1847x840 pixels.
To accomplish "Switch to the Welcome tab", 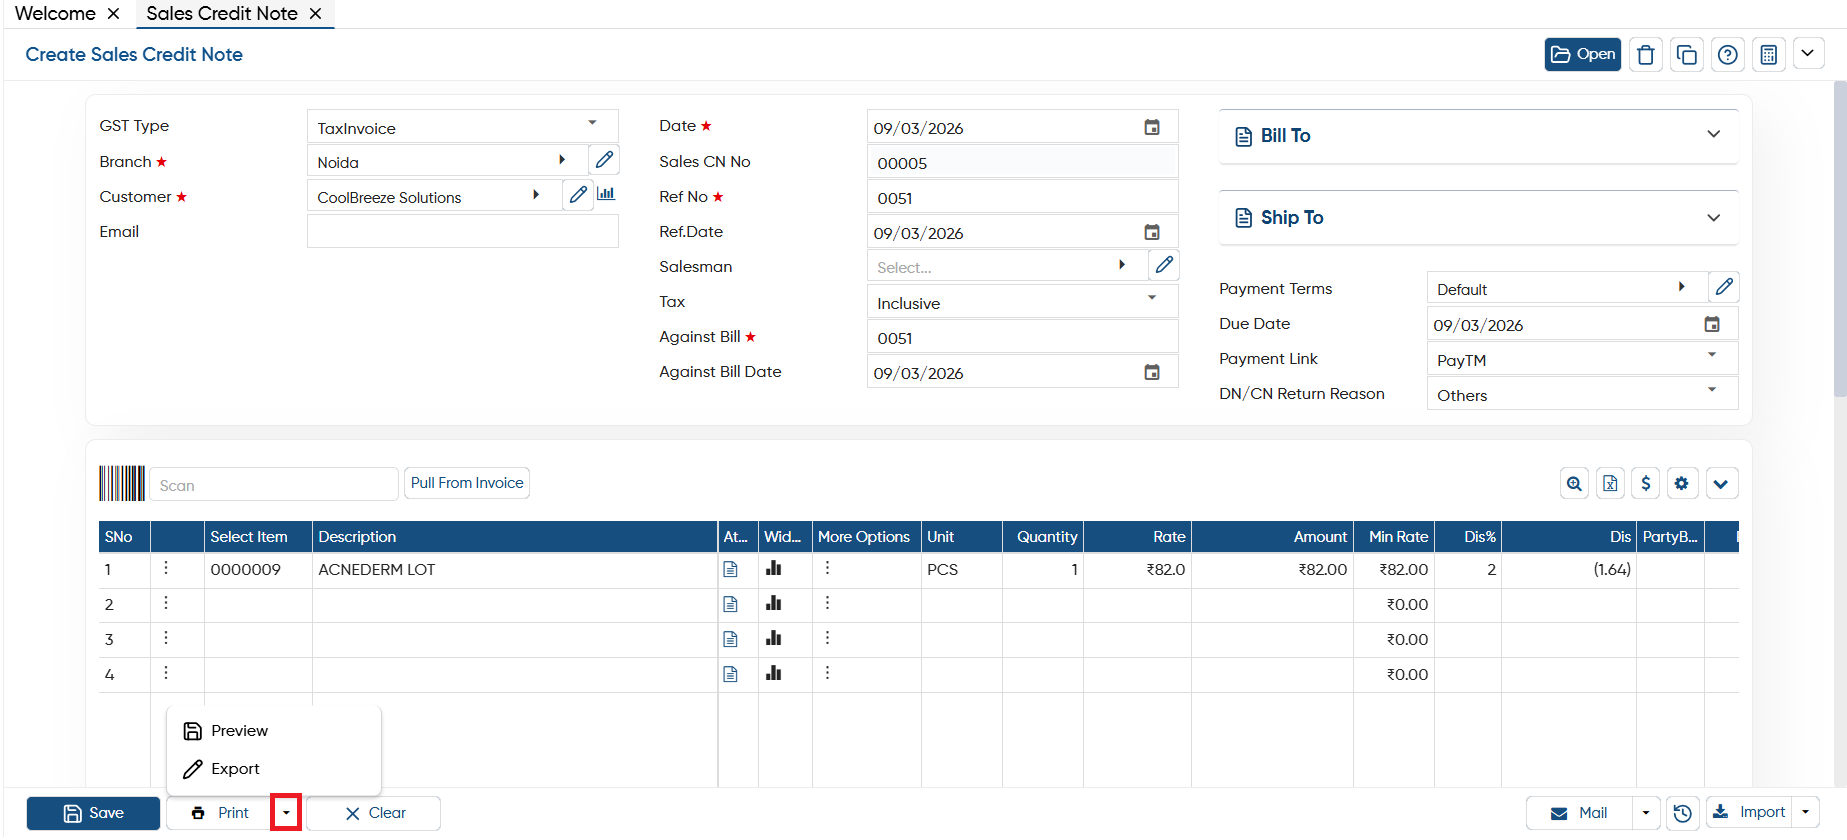I will pyautogui.click(x=55, y=13).
